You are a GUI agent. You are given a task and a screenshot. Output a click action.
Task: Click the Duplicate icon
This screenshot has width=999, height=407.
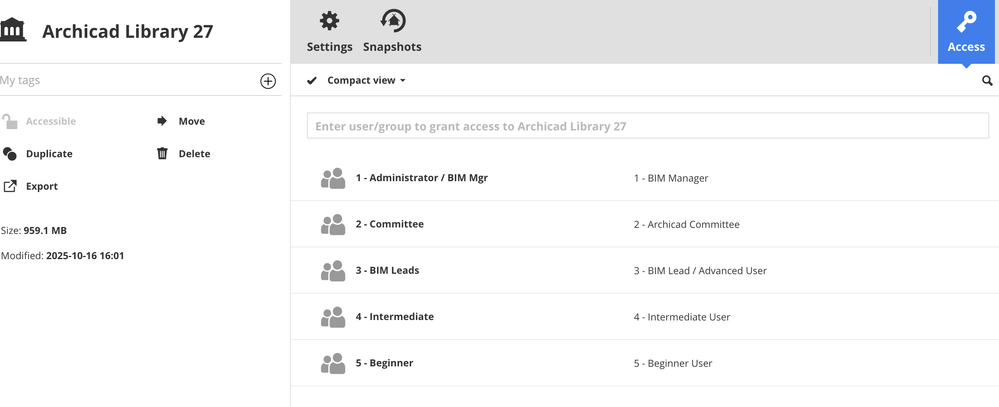[x=10, y=154]
